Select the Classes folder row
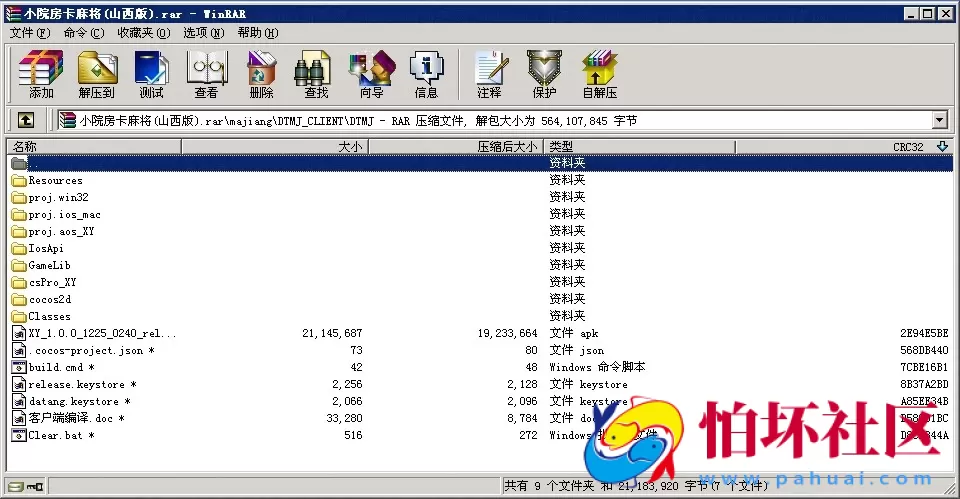Image resolution: width=960 pixels, height=499 pixels. (481, 317)
